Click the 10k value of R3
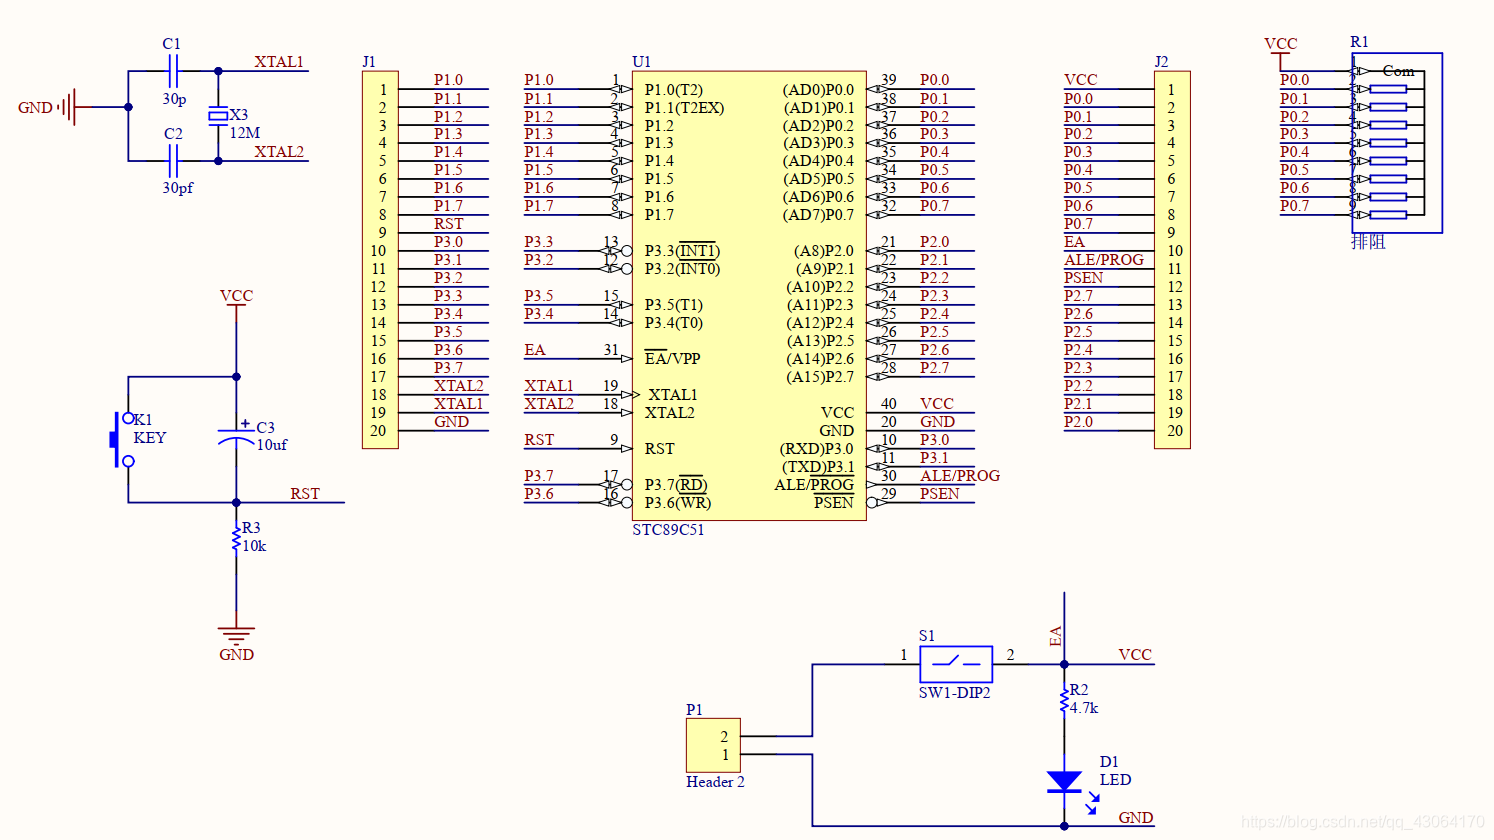 [254, 546]
